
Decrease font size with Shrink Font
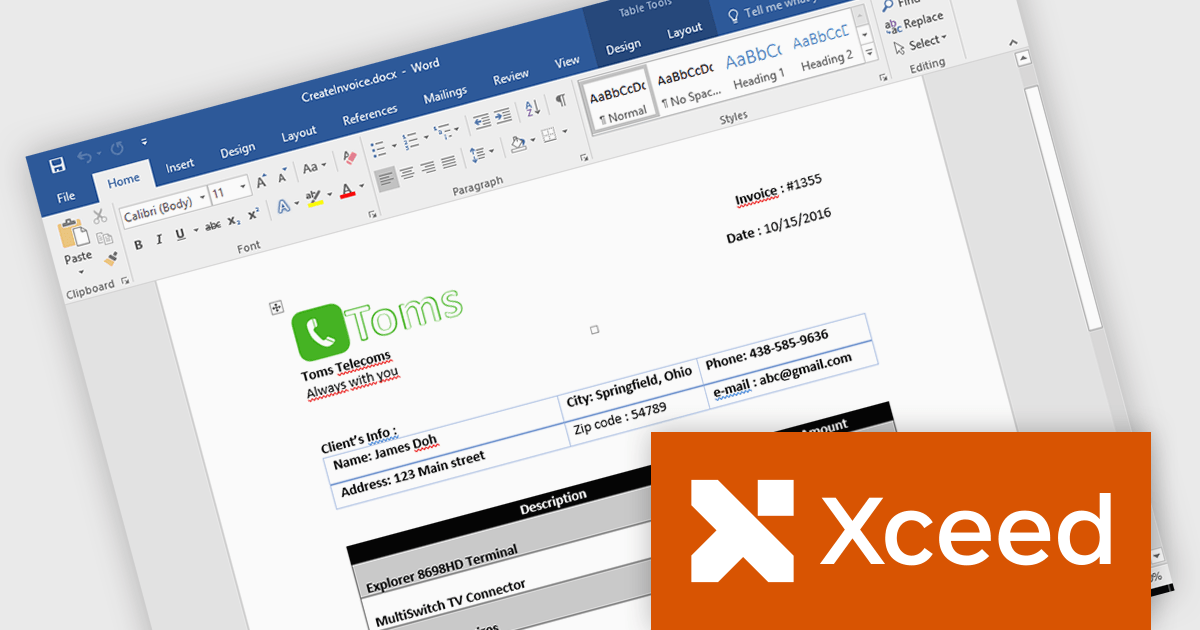point(284,175)
